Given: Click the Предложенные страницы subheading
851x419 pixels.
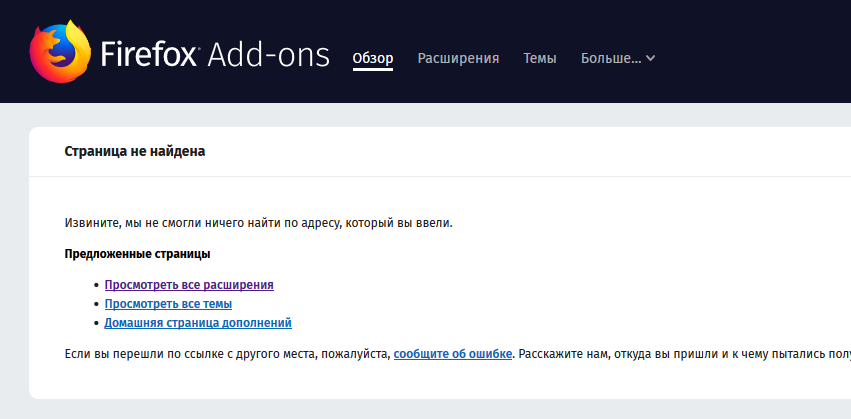Looking at the screenshot, I should 137,254.
